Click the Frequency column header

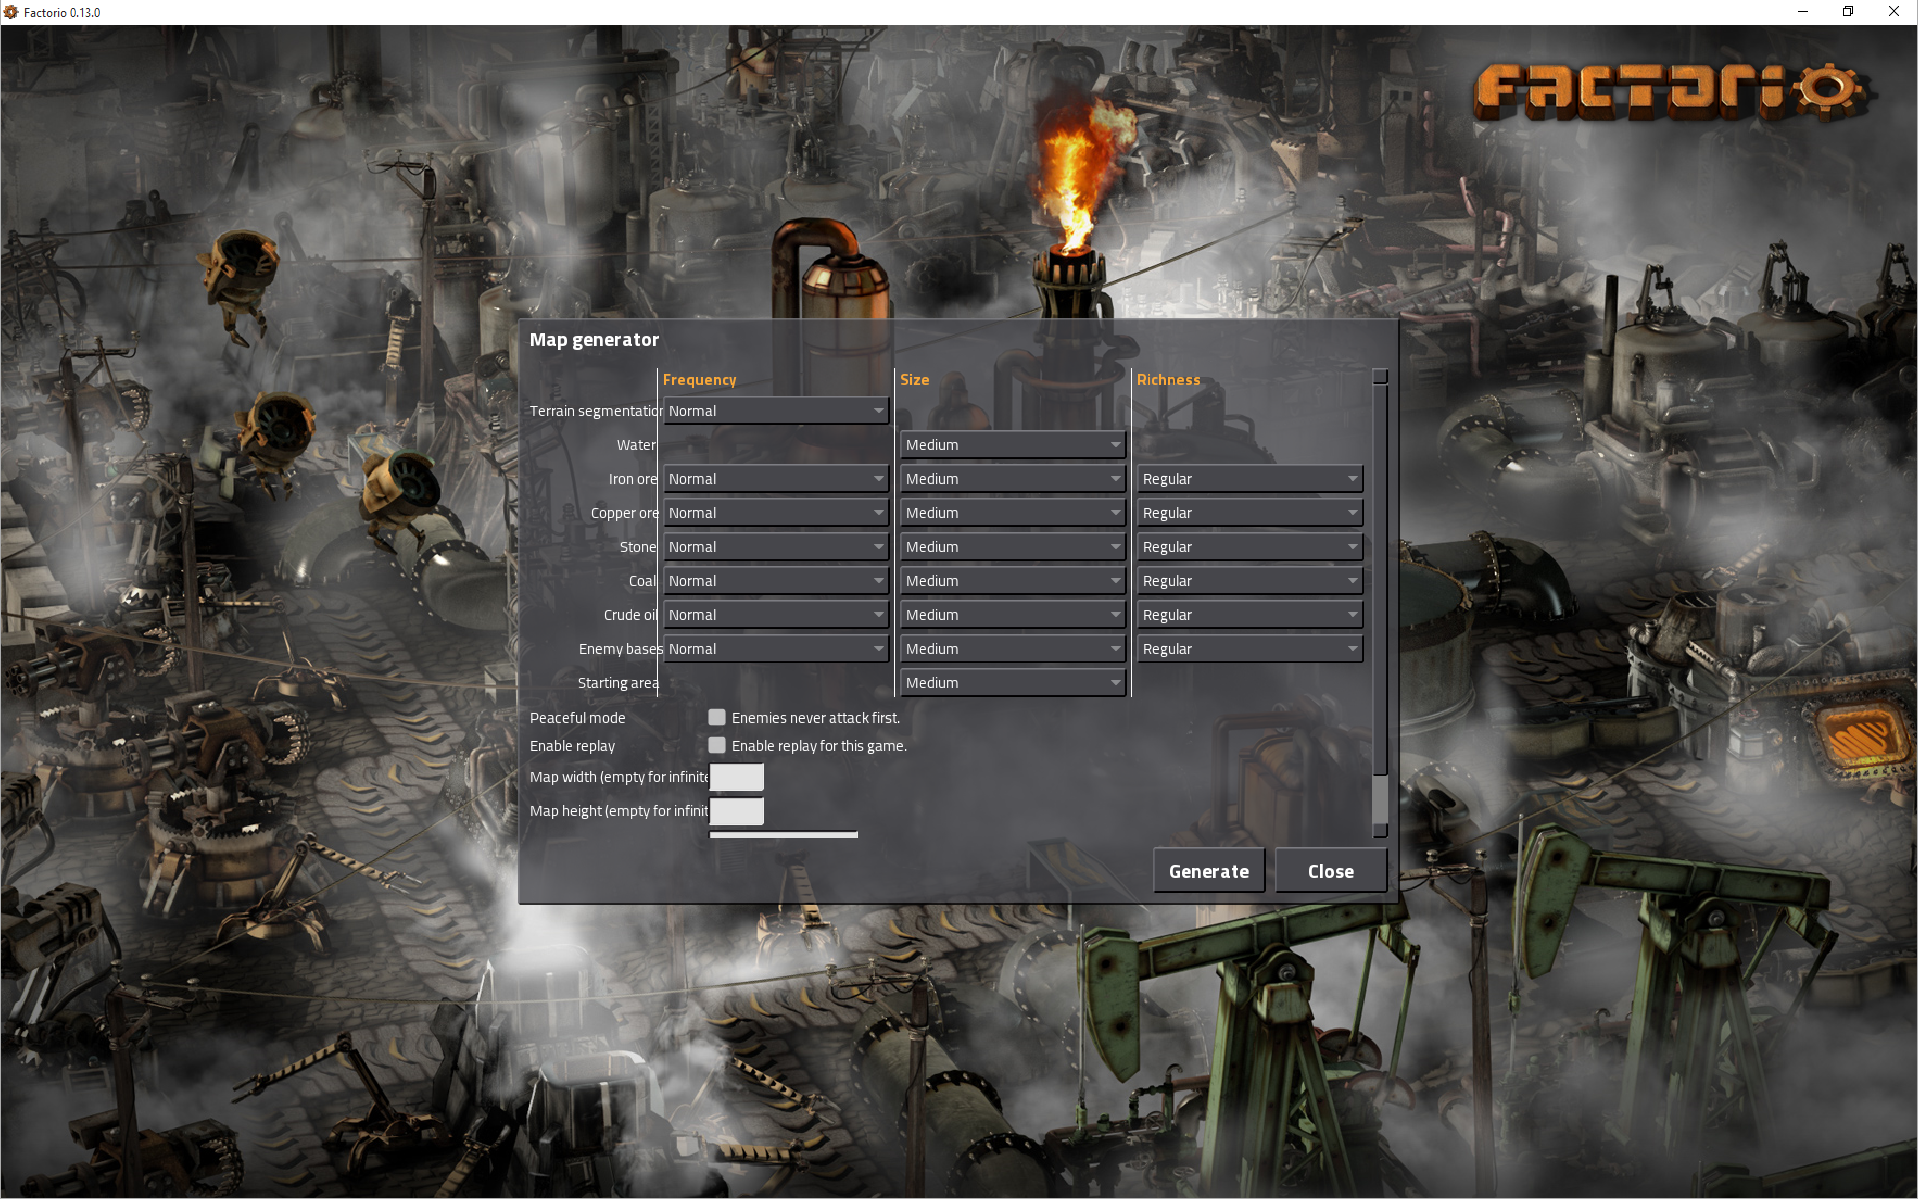700,380
